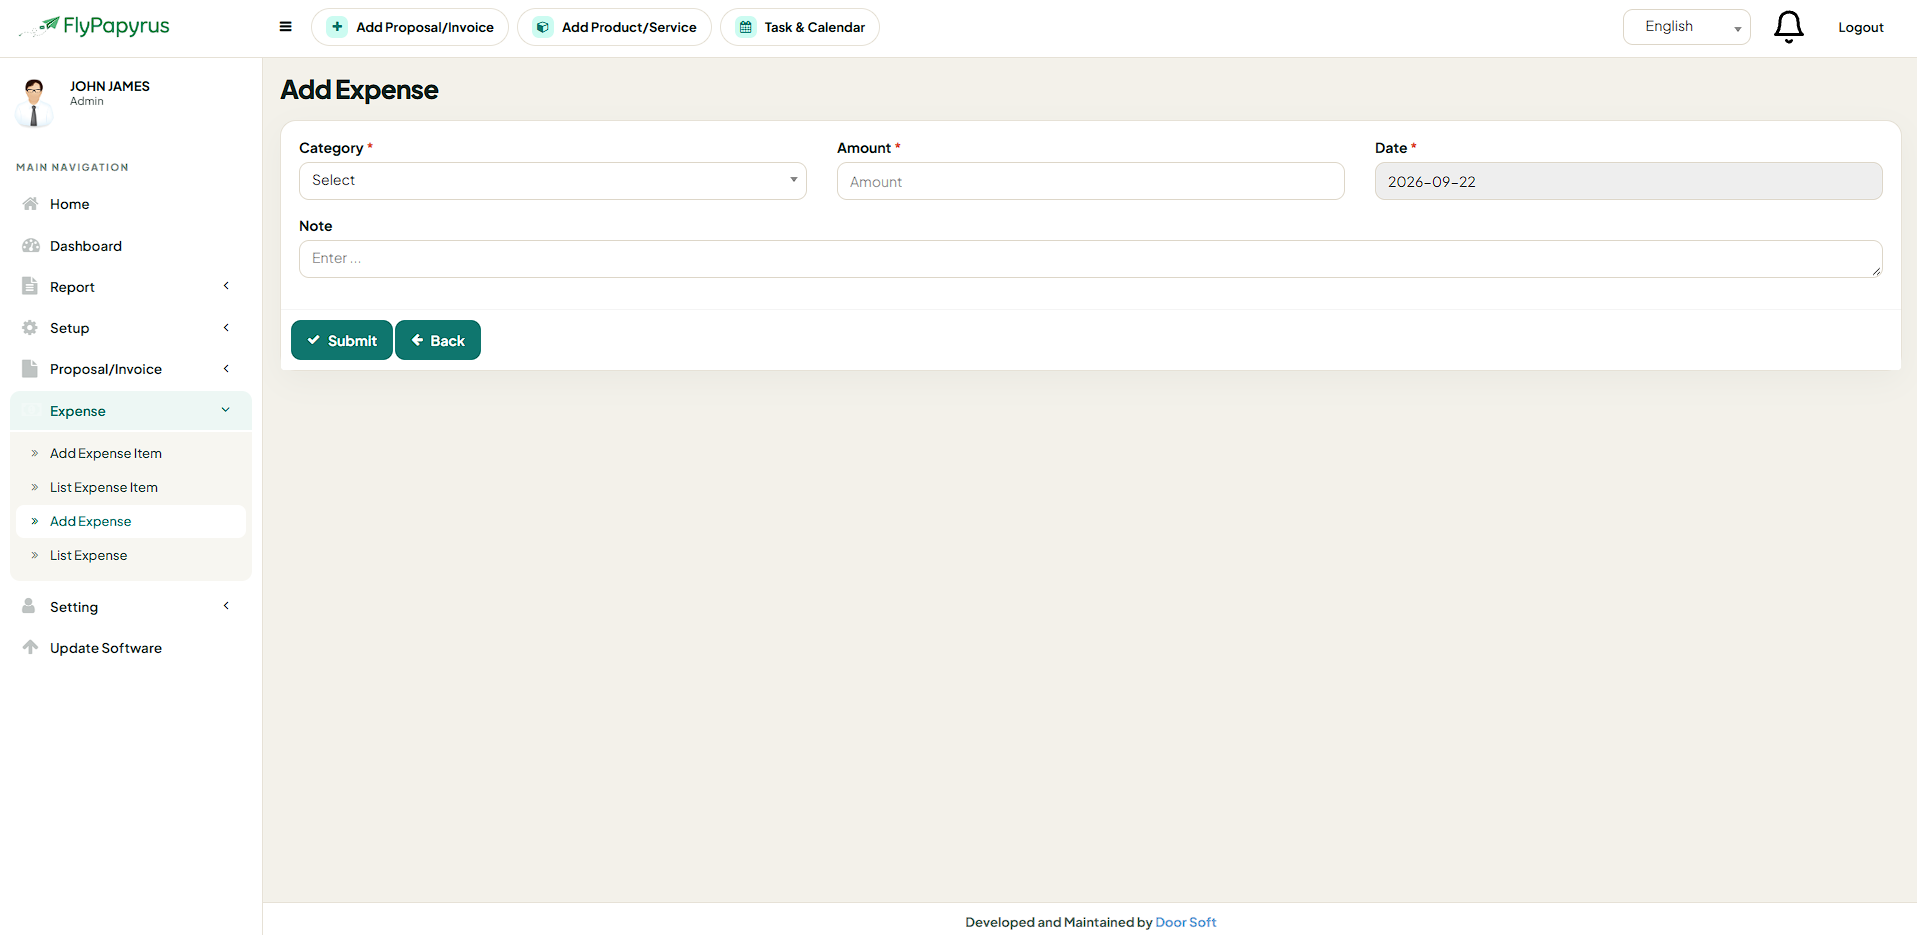Click calendar icon on Task & Calendar

pyautogui.click(x=746, y=27)
